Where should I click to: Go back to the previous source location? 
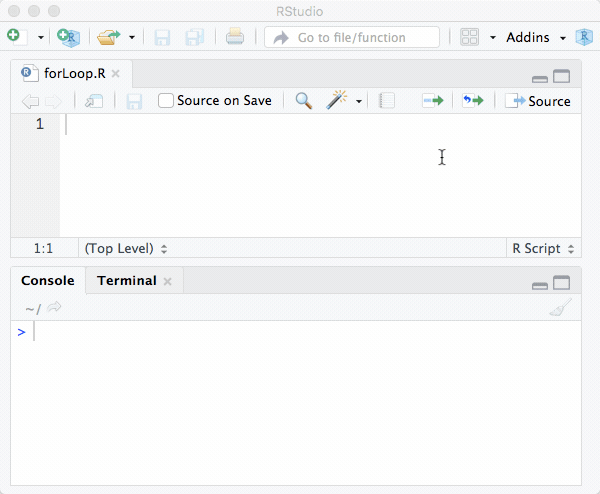tap(30, 101)
